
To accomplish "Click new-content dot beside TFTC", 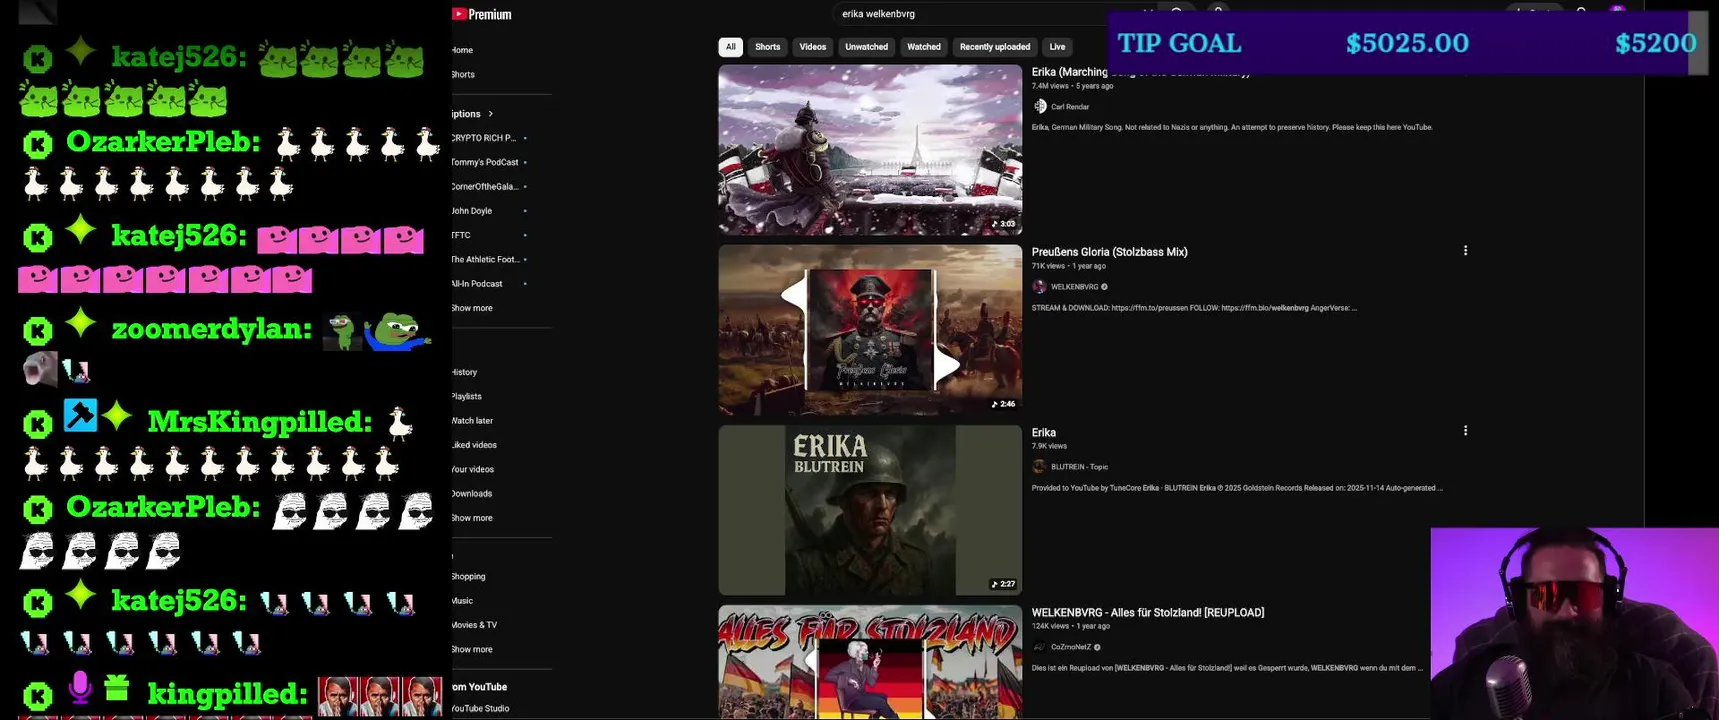I will point(525,235).
